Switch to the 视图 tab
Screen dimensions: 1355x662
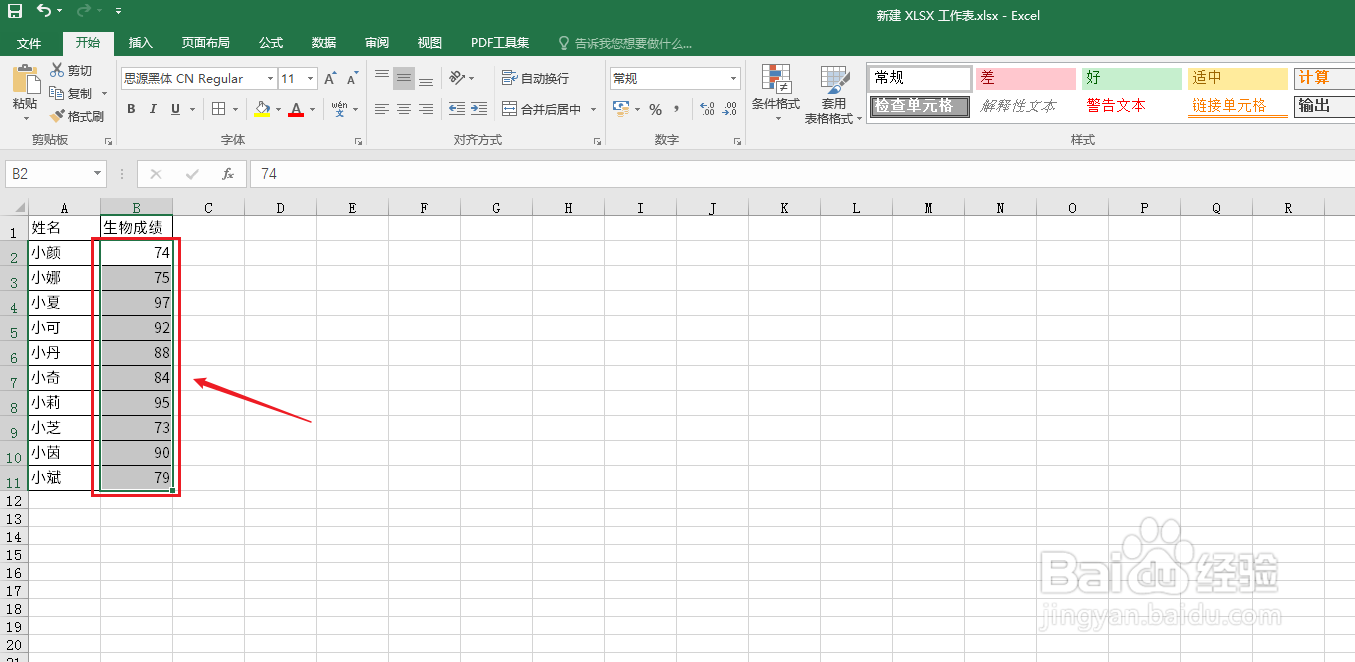coord(430,43)
